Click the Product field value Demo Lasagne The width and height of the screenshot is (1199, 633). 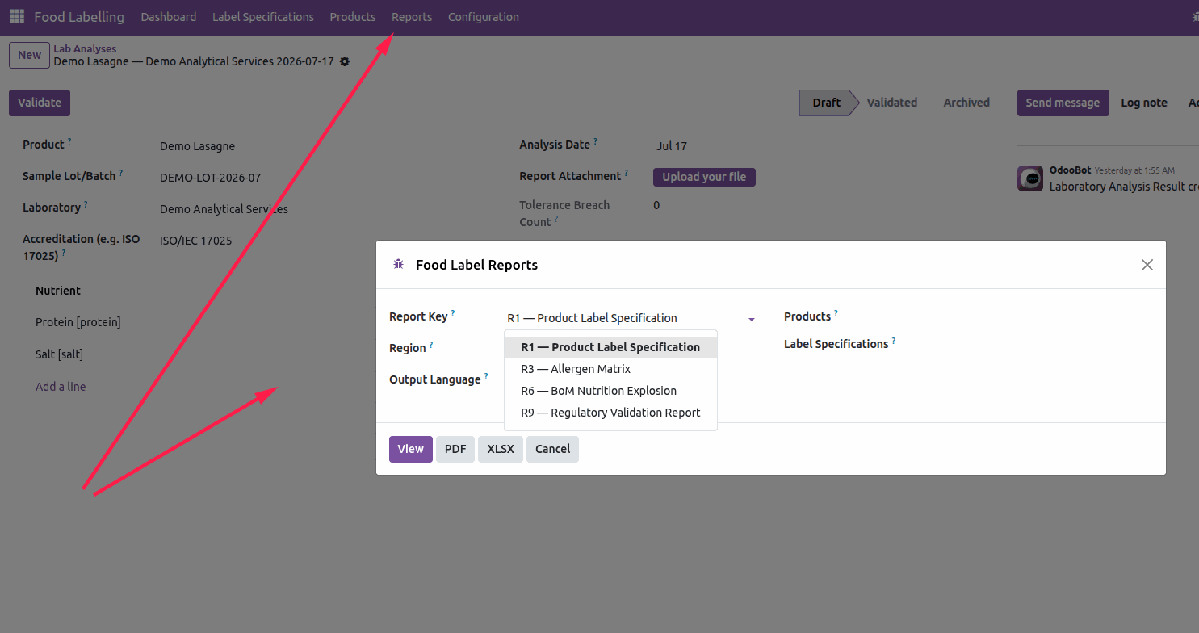click(x=197, y=146)
